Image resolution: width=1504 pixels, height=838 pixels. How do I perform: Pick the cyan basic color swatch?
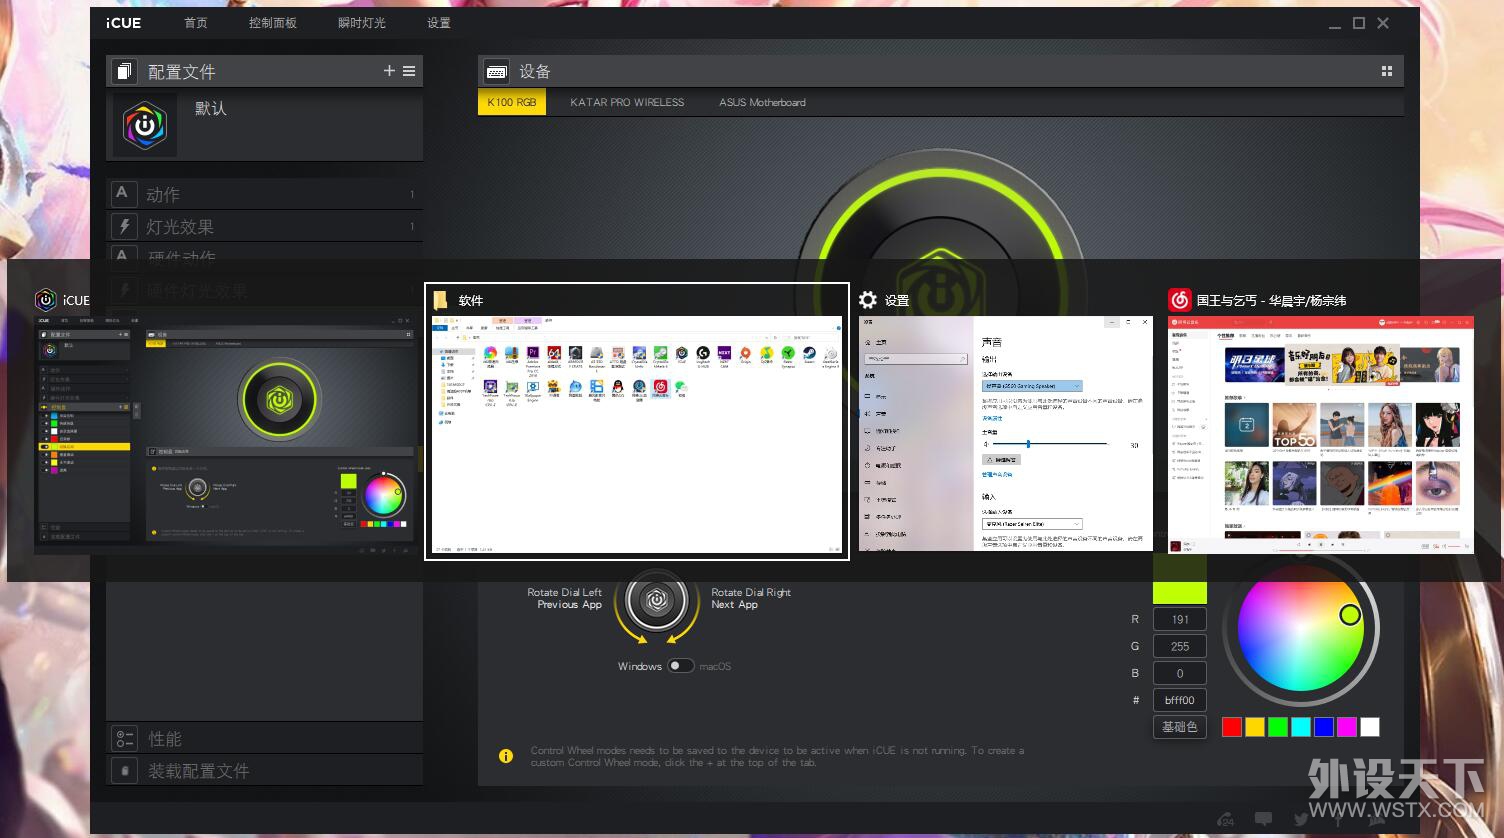1301,727
